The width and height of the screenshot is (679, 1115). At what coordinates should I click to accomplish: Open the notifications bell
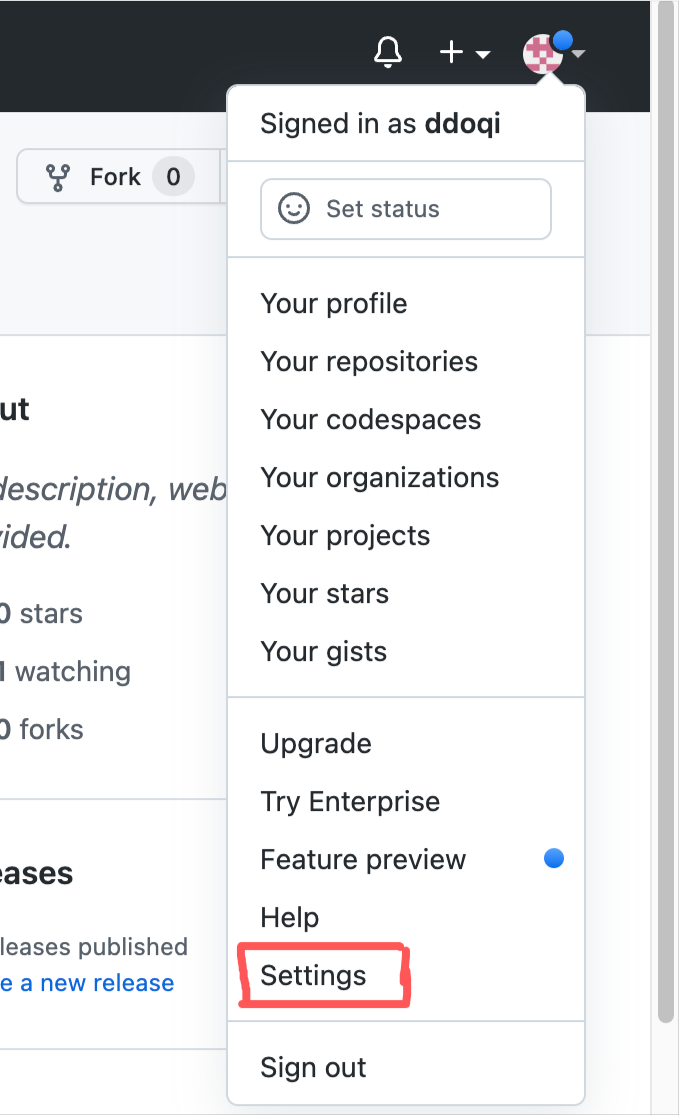click(x=387, y=52)
